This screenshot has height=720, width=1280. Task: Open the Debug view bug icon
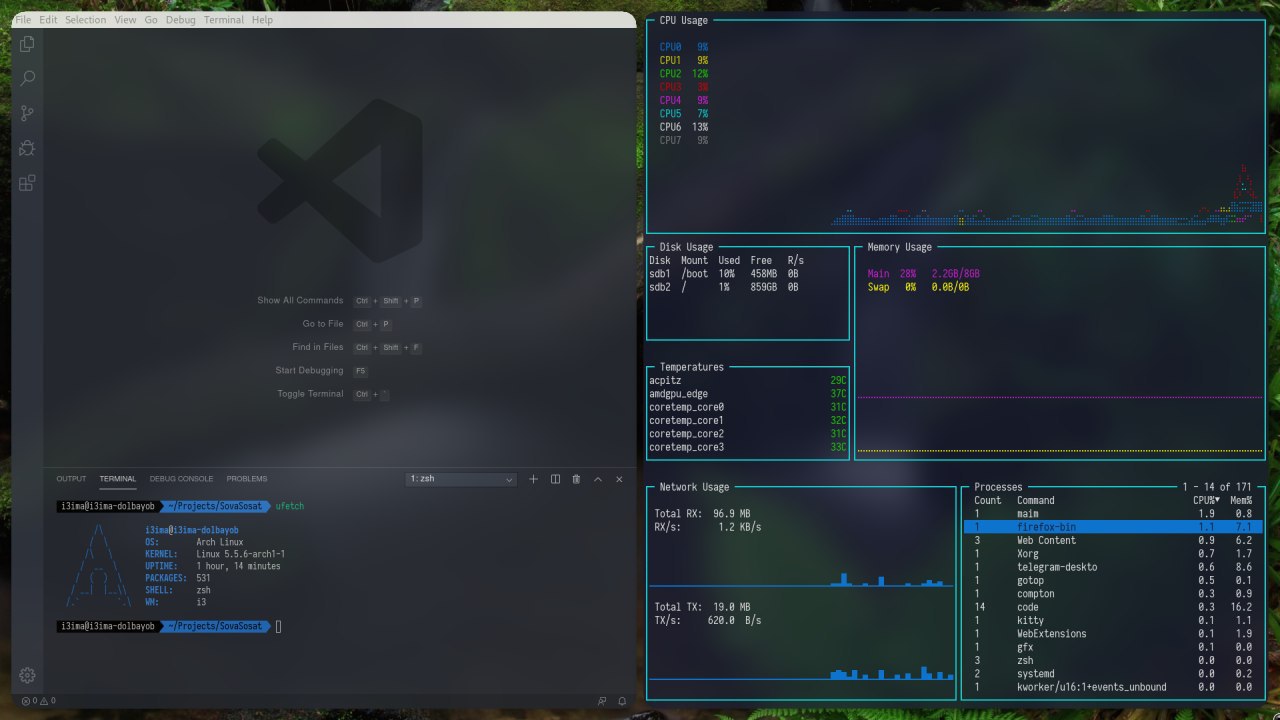[x=27, y=148]
